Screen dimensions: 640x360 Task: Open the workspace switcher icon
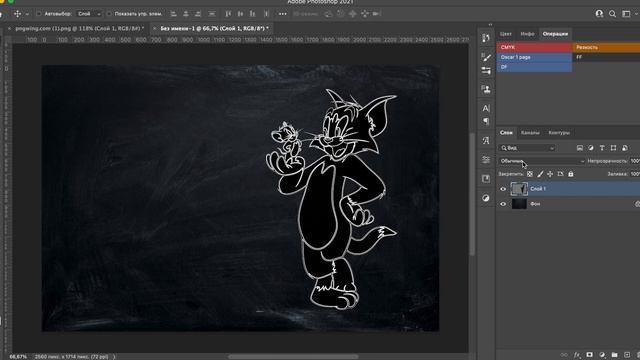tap(627, 14)
